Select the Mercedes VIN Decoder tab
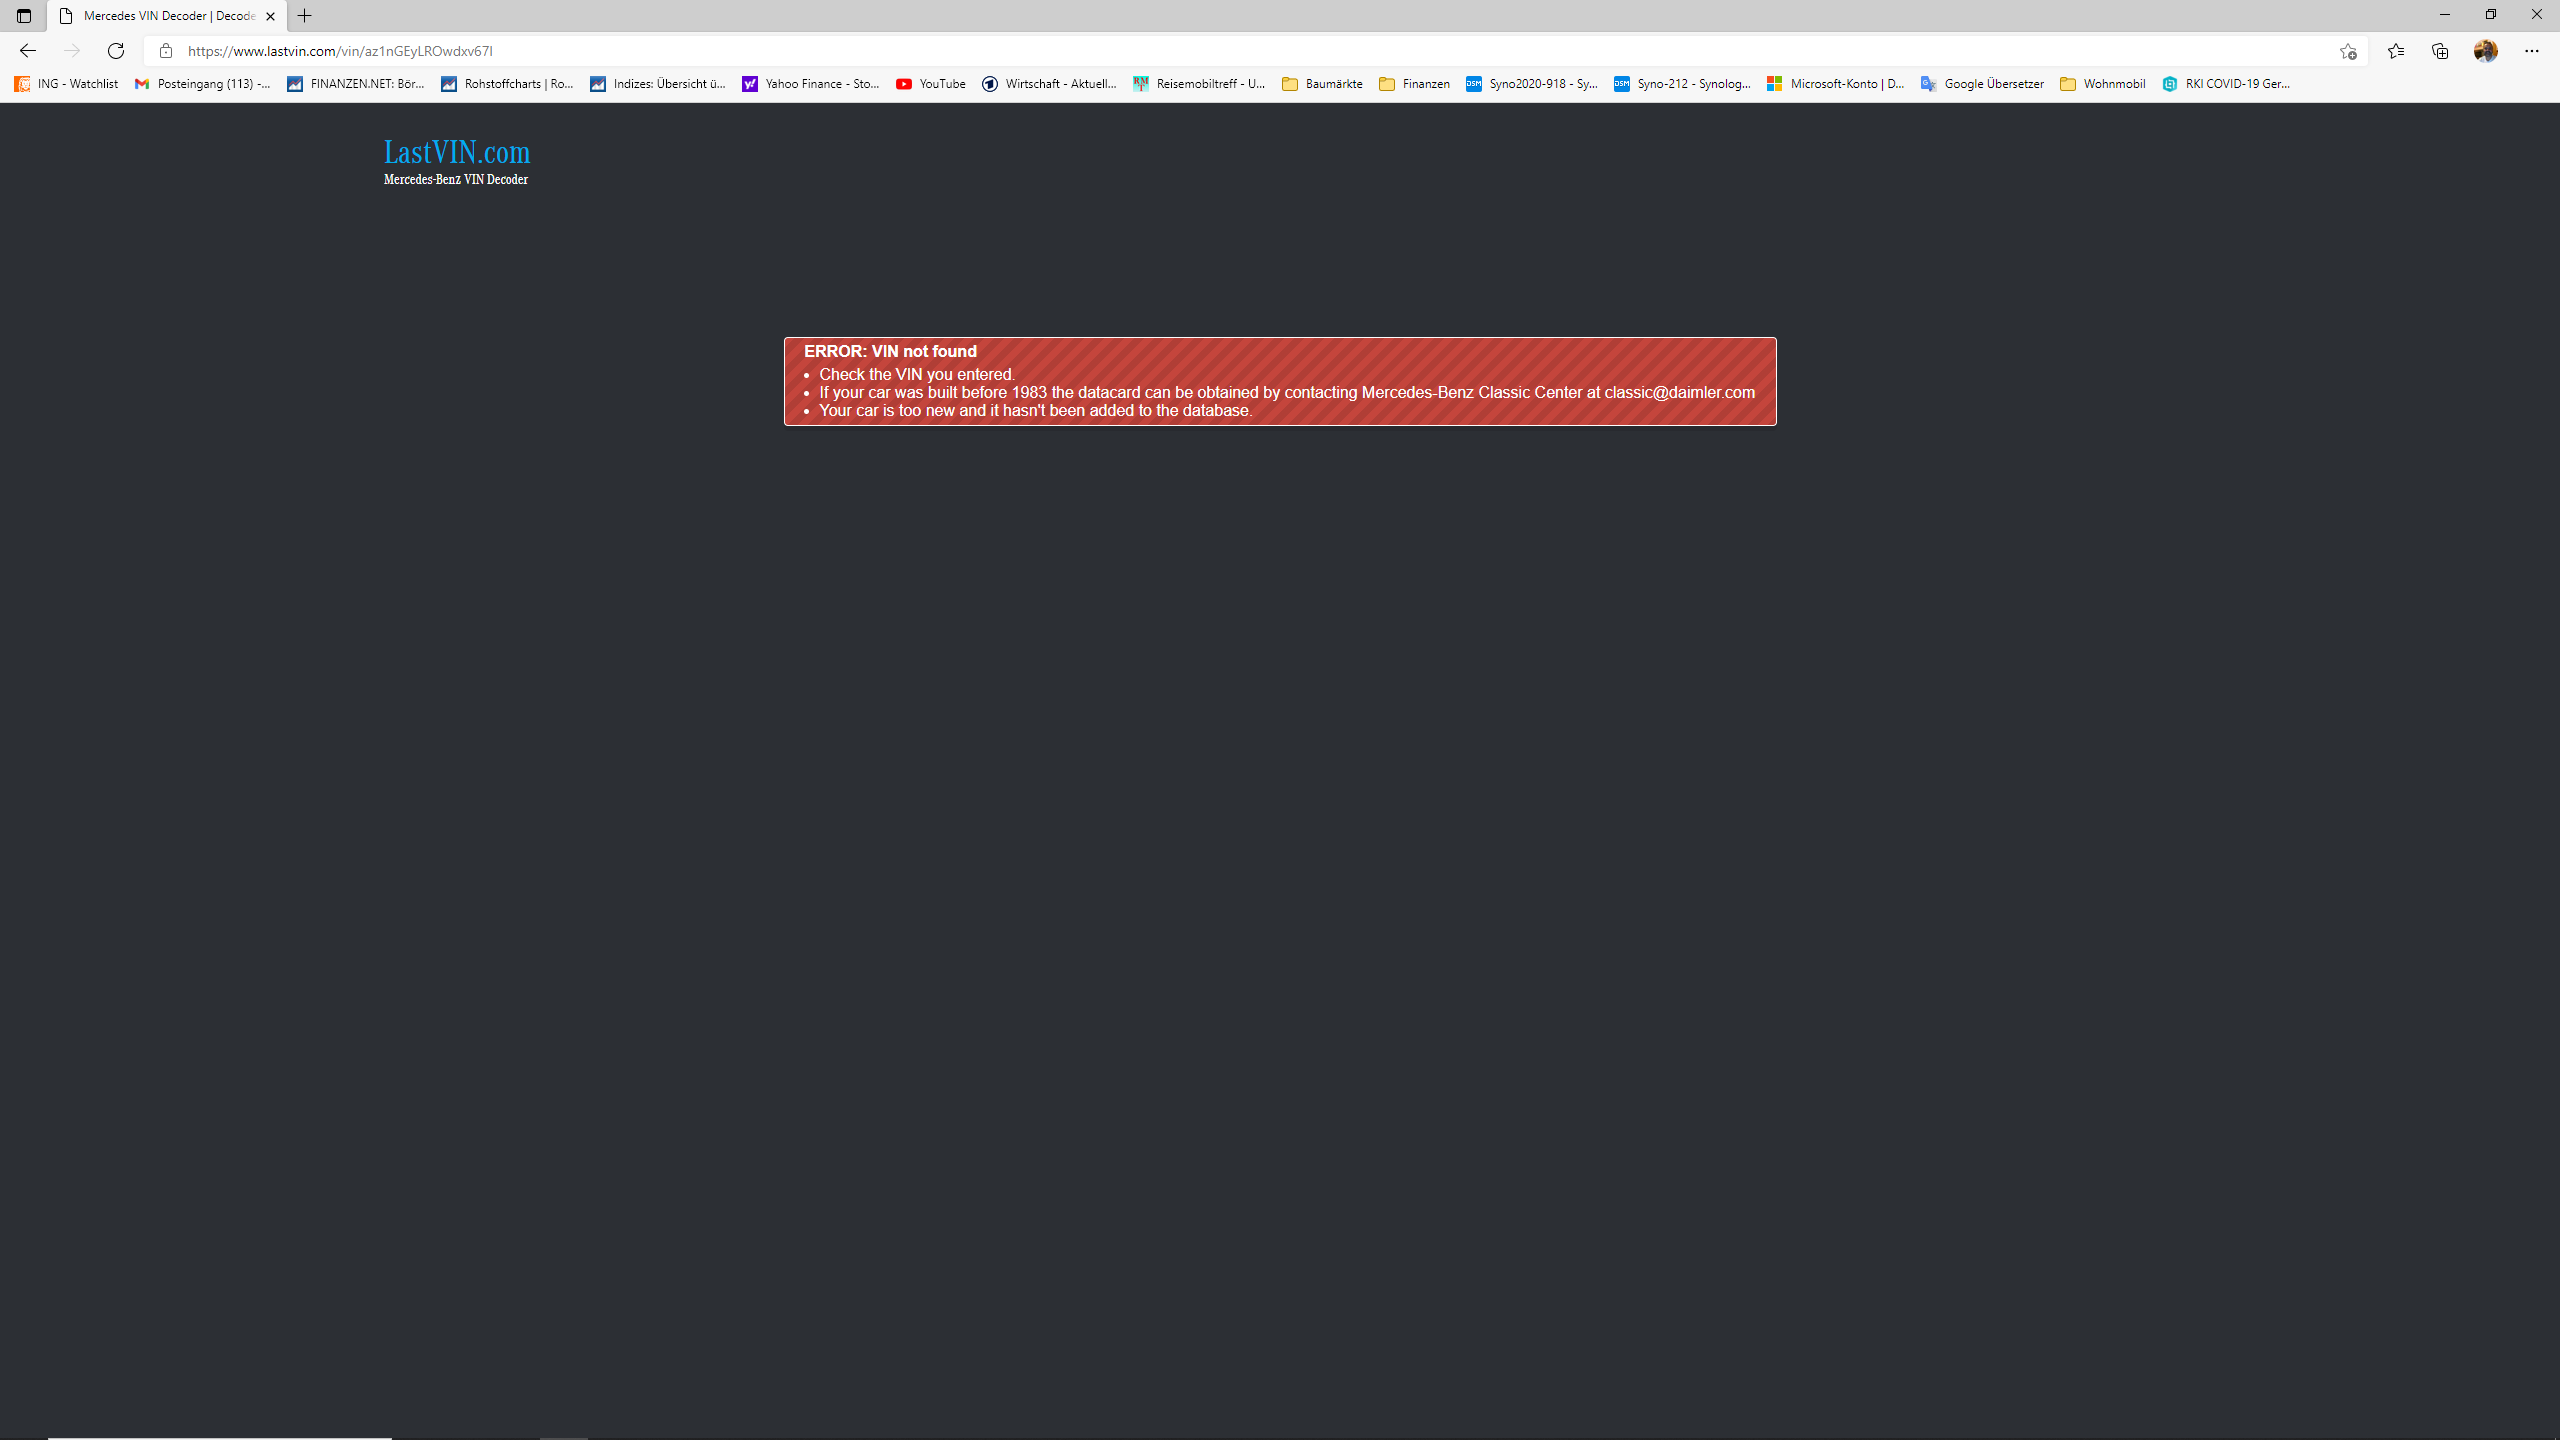2560x1440 pixels. coord(167,16)
